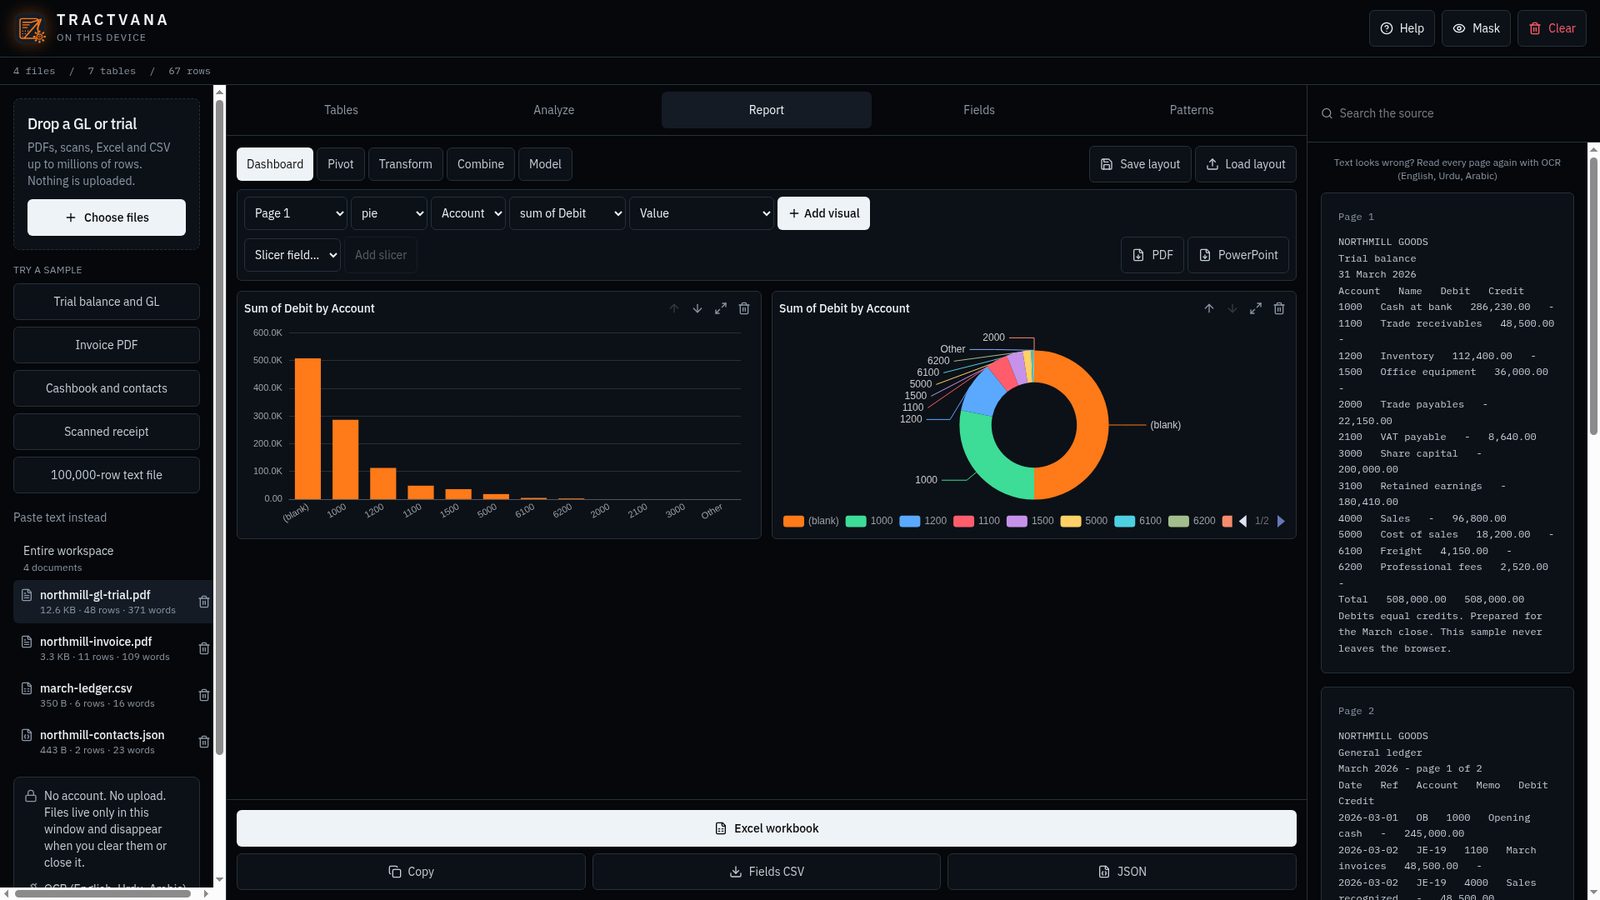The height and width of the screenshot is (900, 1600).
Task: Delete the bar chart visual
Action: click(744, 309)
